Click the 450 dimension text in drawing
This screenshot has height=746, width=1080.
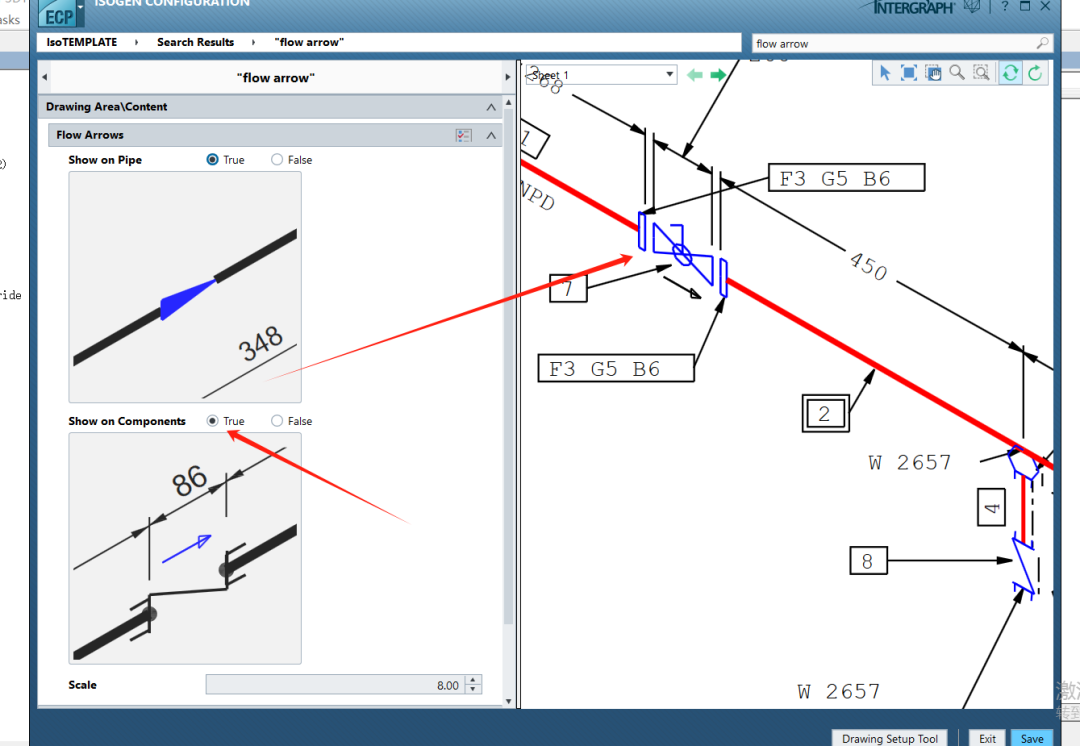click(x=869, y=266)
